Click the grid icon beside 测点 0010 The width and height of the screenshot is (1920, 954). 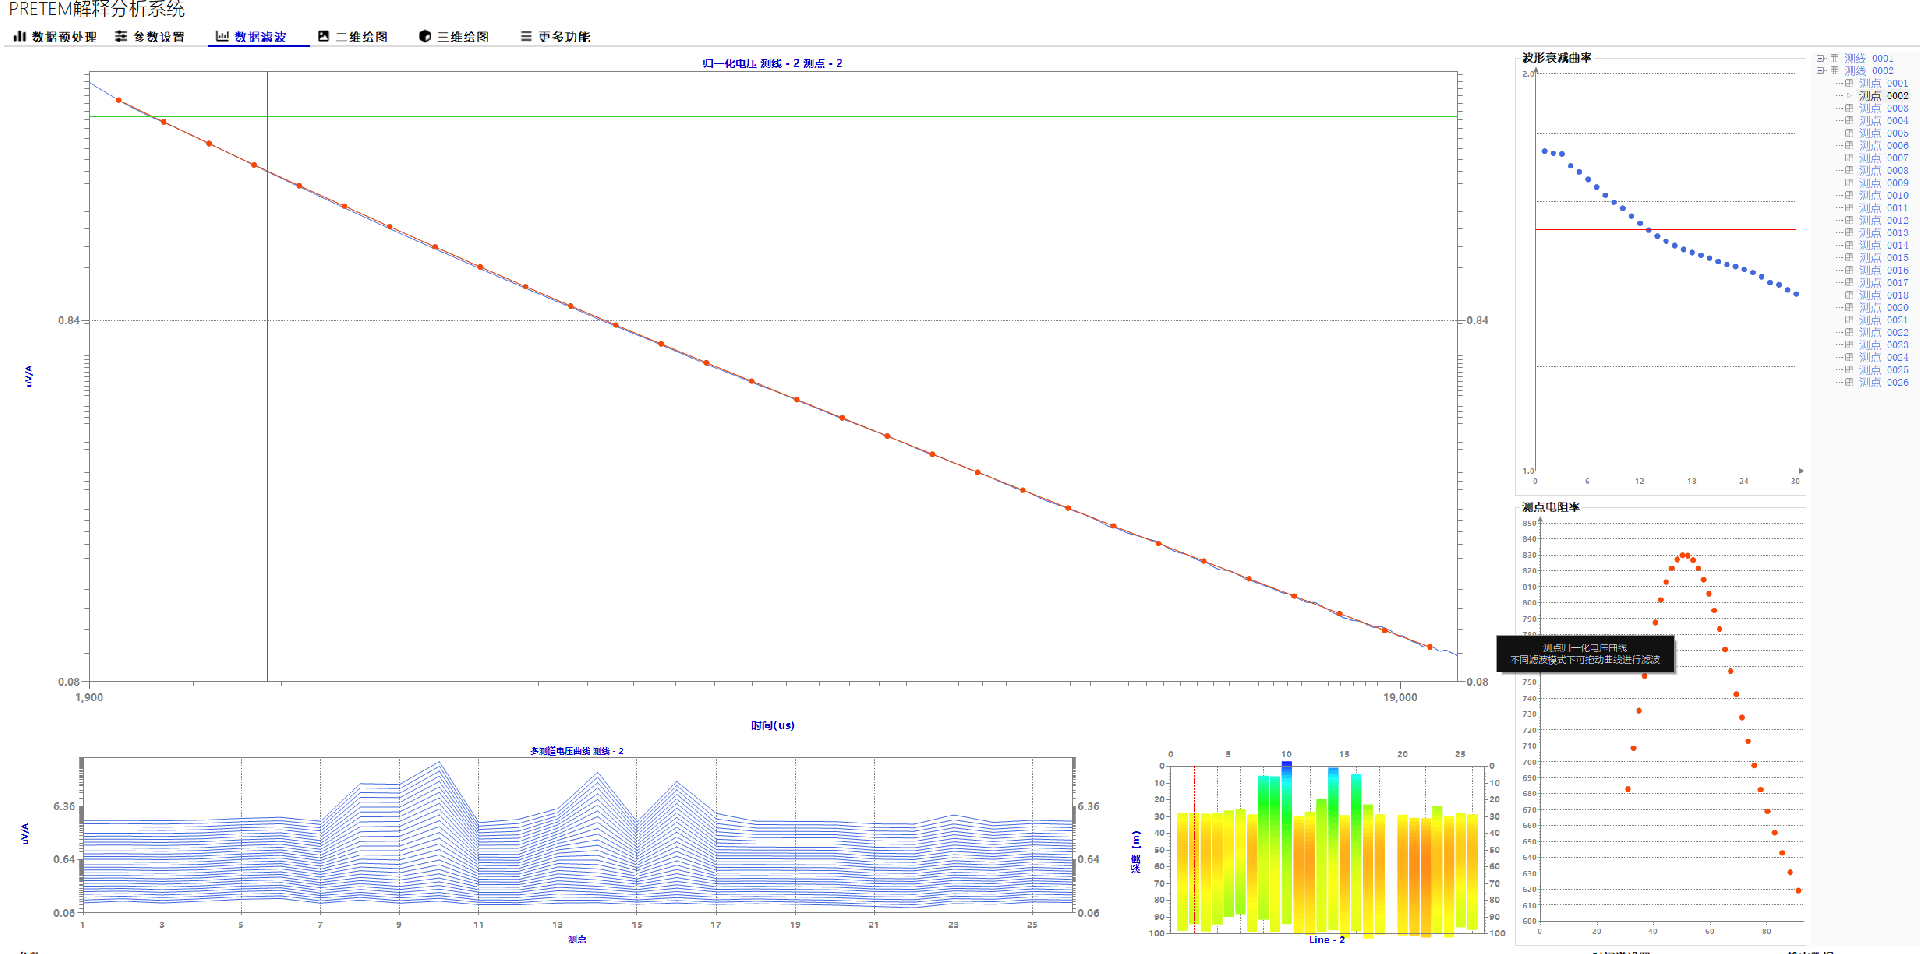(x=1849, y=196)
